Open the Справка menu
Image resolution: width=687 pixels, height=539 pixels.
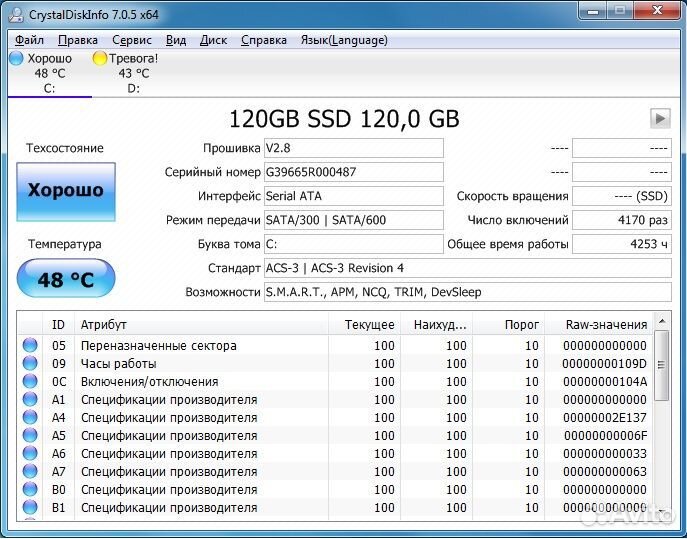pyautogui.click(x=264, y=40)
